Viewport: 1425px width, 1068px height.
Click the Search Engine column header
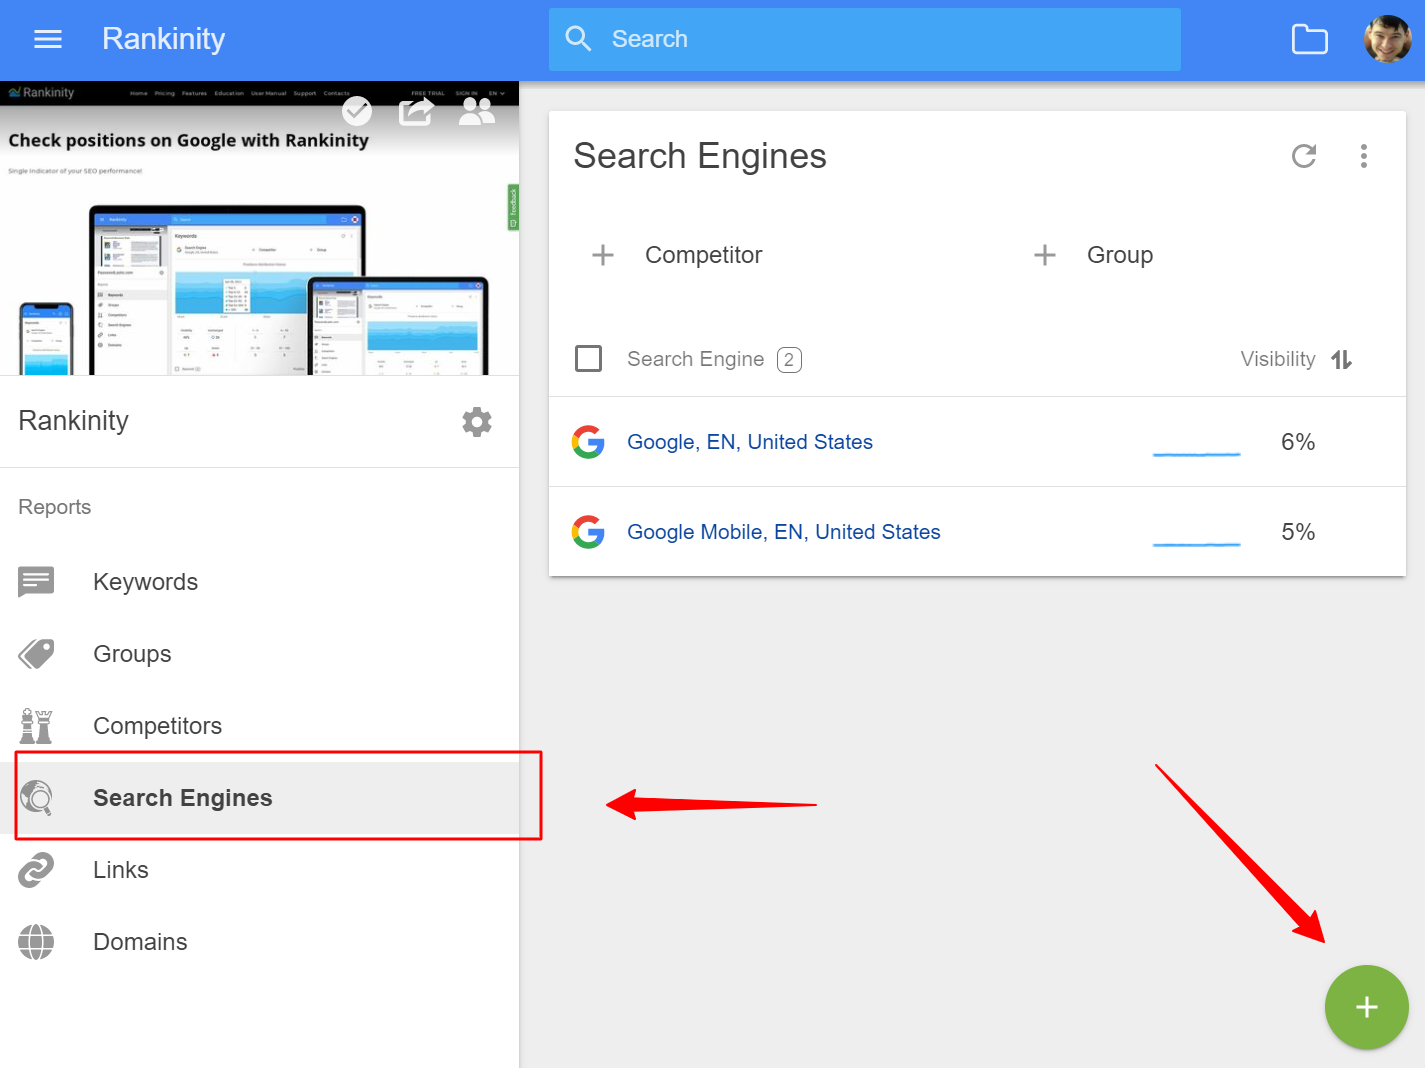click(695, 359)
